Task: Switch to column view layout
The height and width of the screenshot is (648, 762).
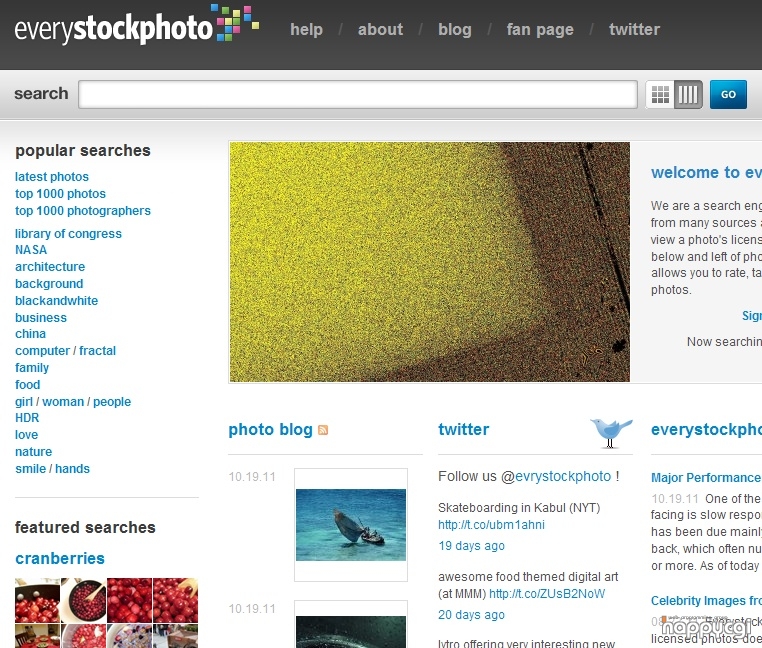Action: coord(688,94)
